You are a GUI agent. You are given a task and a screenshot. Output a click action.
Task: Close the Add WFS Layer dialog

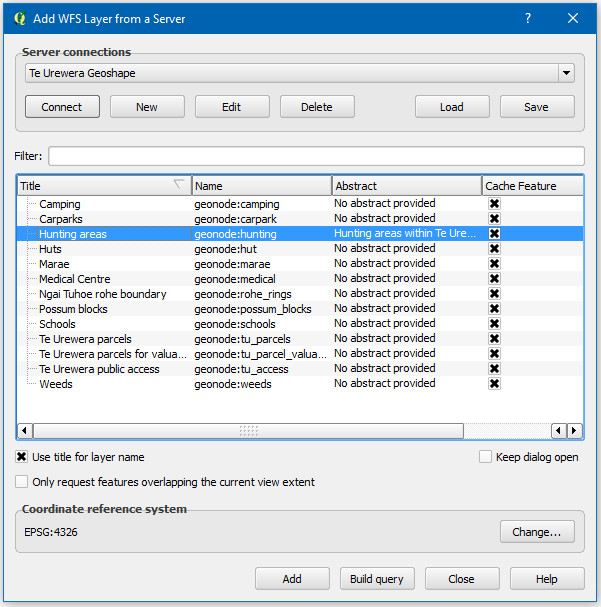pos(573,18)
